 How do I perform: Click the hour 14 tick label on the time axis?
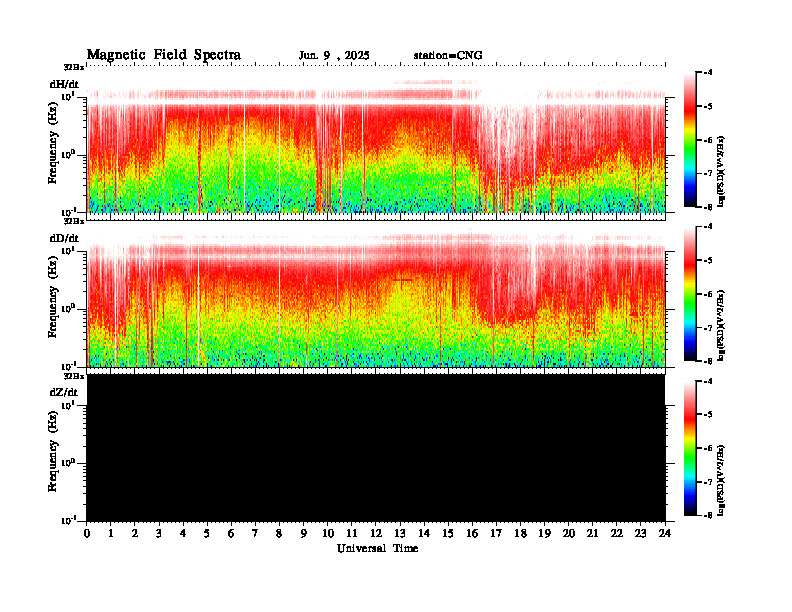[424, 534]
